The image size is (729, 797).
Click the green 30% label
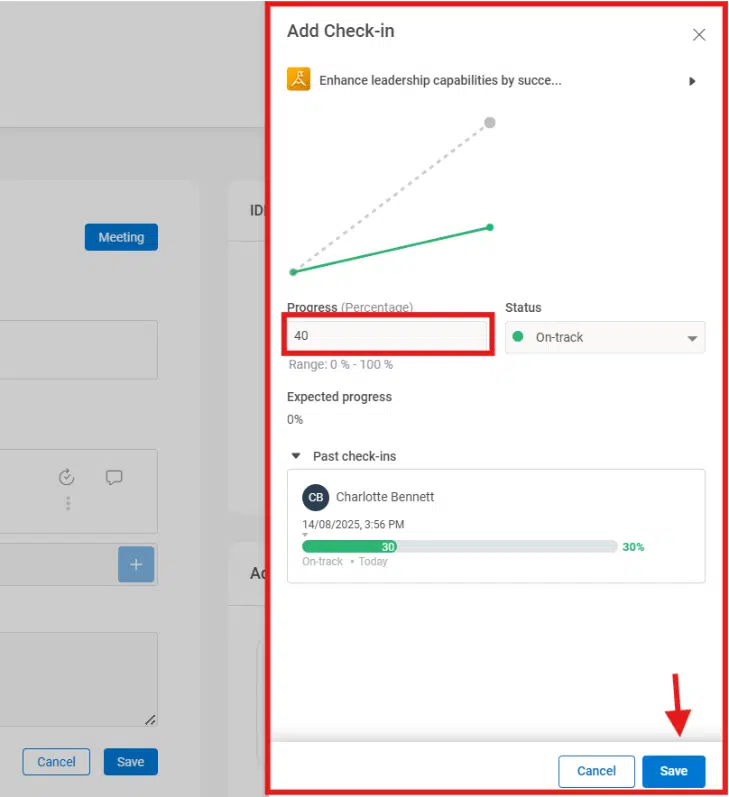[633, 547]
